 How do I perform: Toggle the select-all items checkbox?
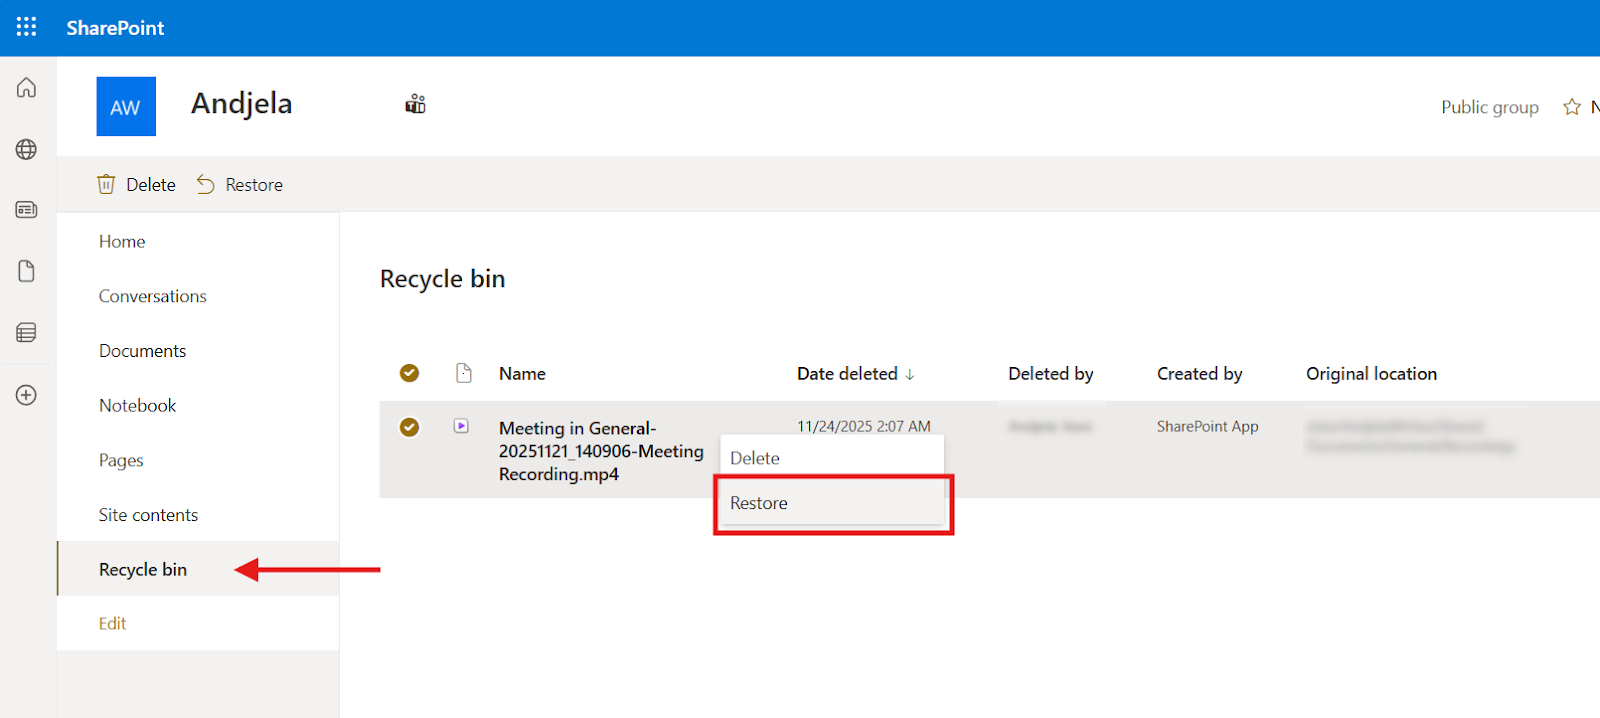click(x=409, y=373)
